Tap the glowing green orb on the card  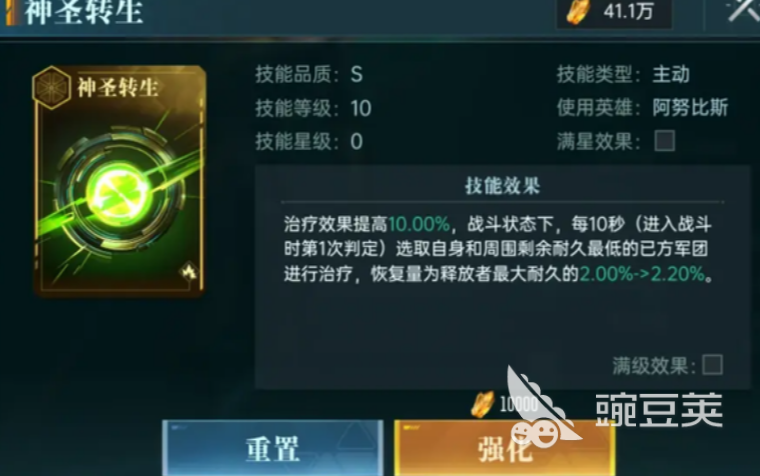(x=119, y=193)
